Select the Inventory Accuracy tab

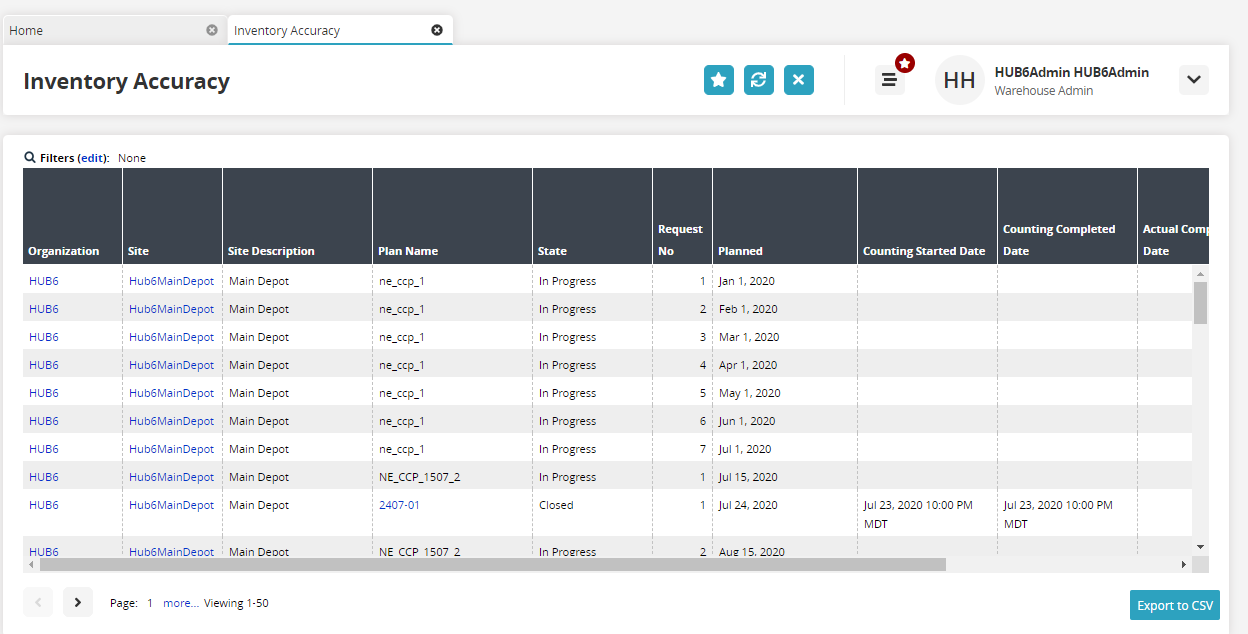tap(320, 30)
